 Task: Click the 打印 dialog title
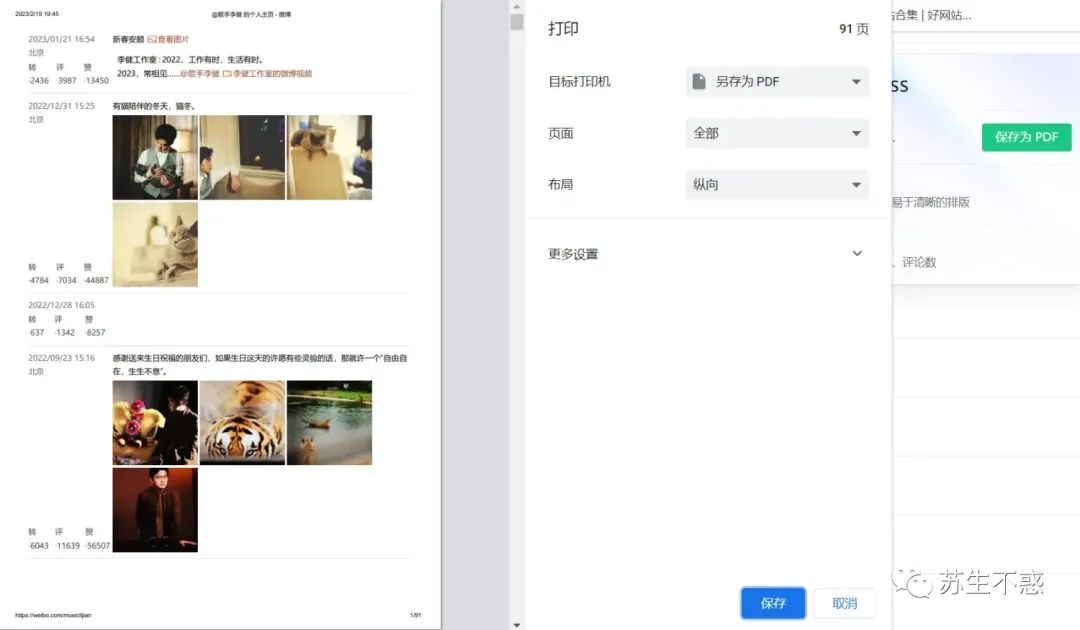[563, 29]
